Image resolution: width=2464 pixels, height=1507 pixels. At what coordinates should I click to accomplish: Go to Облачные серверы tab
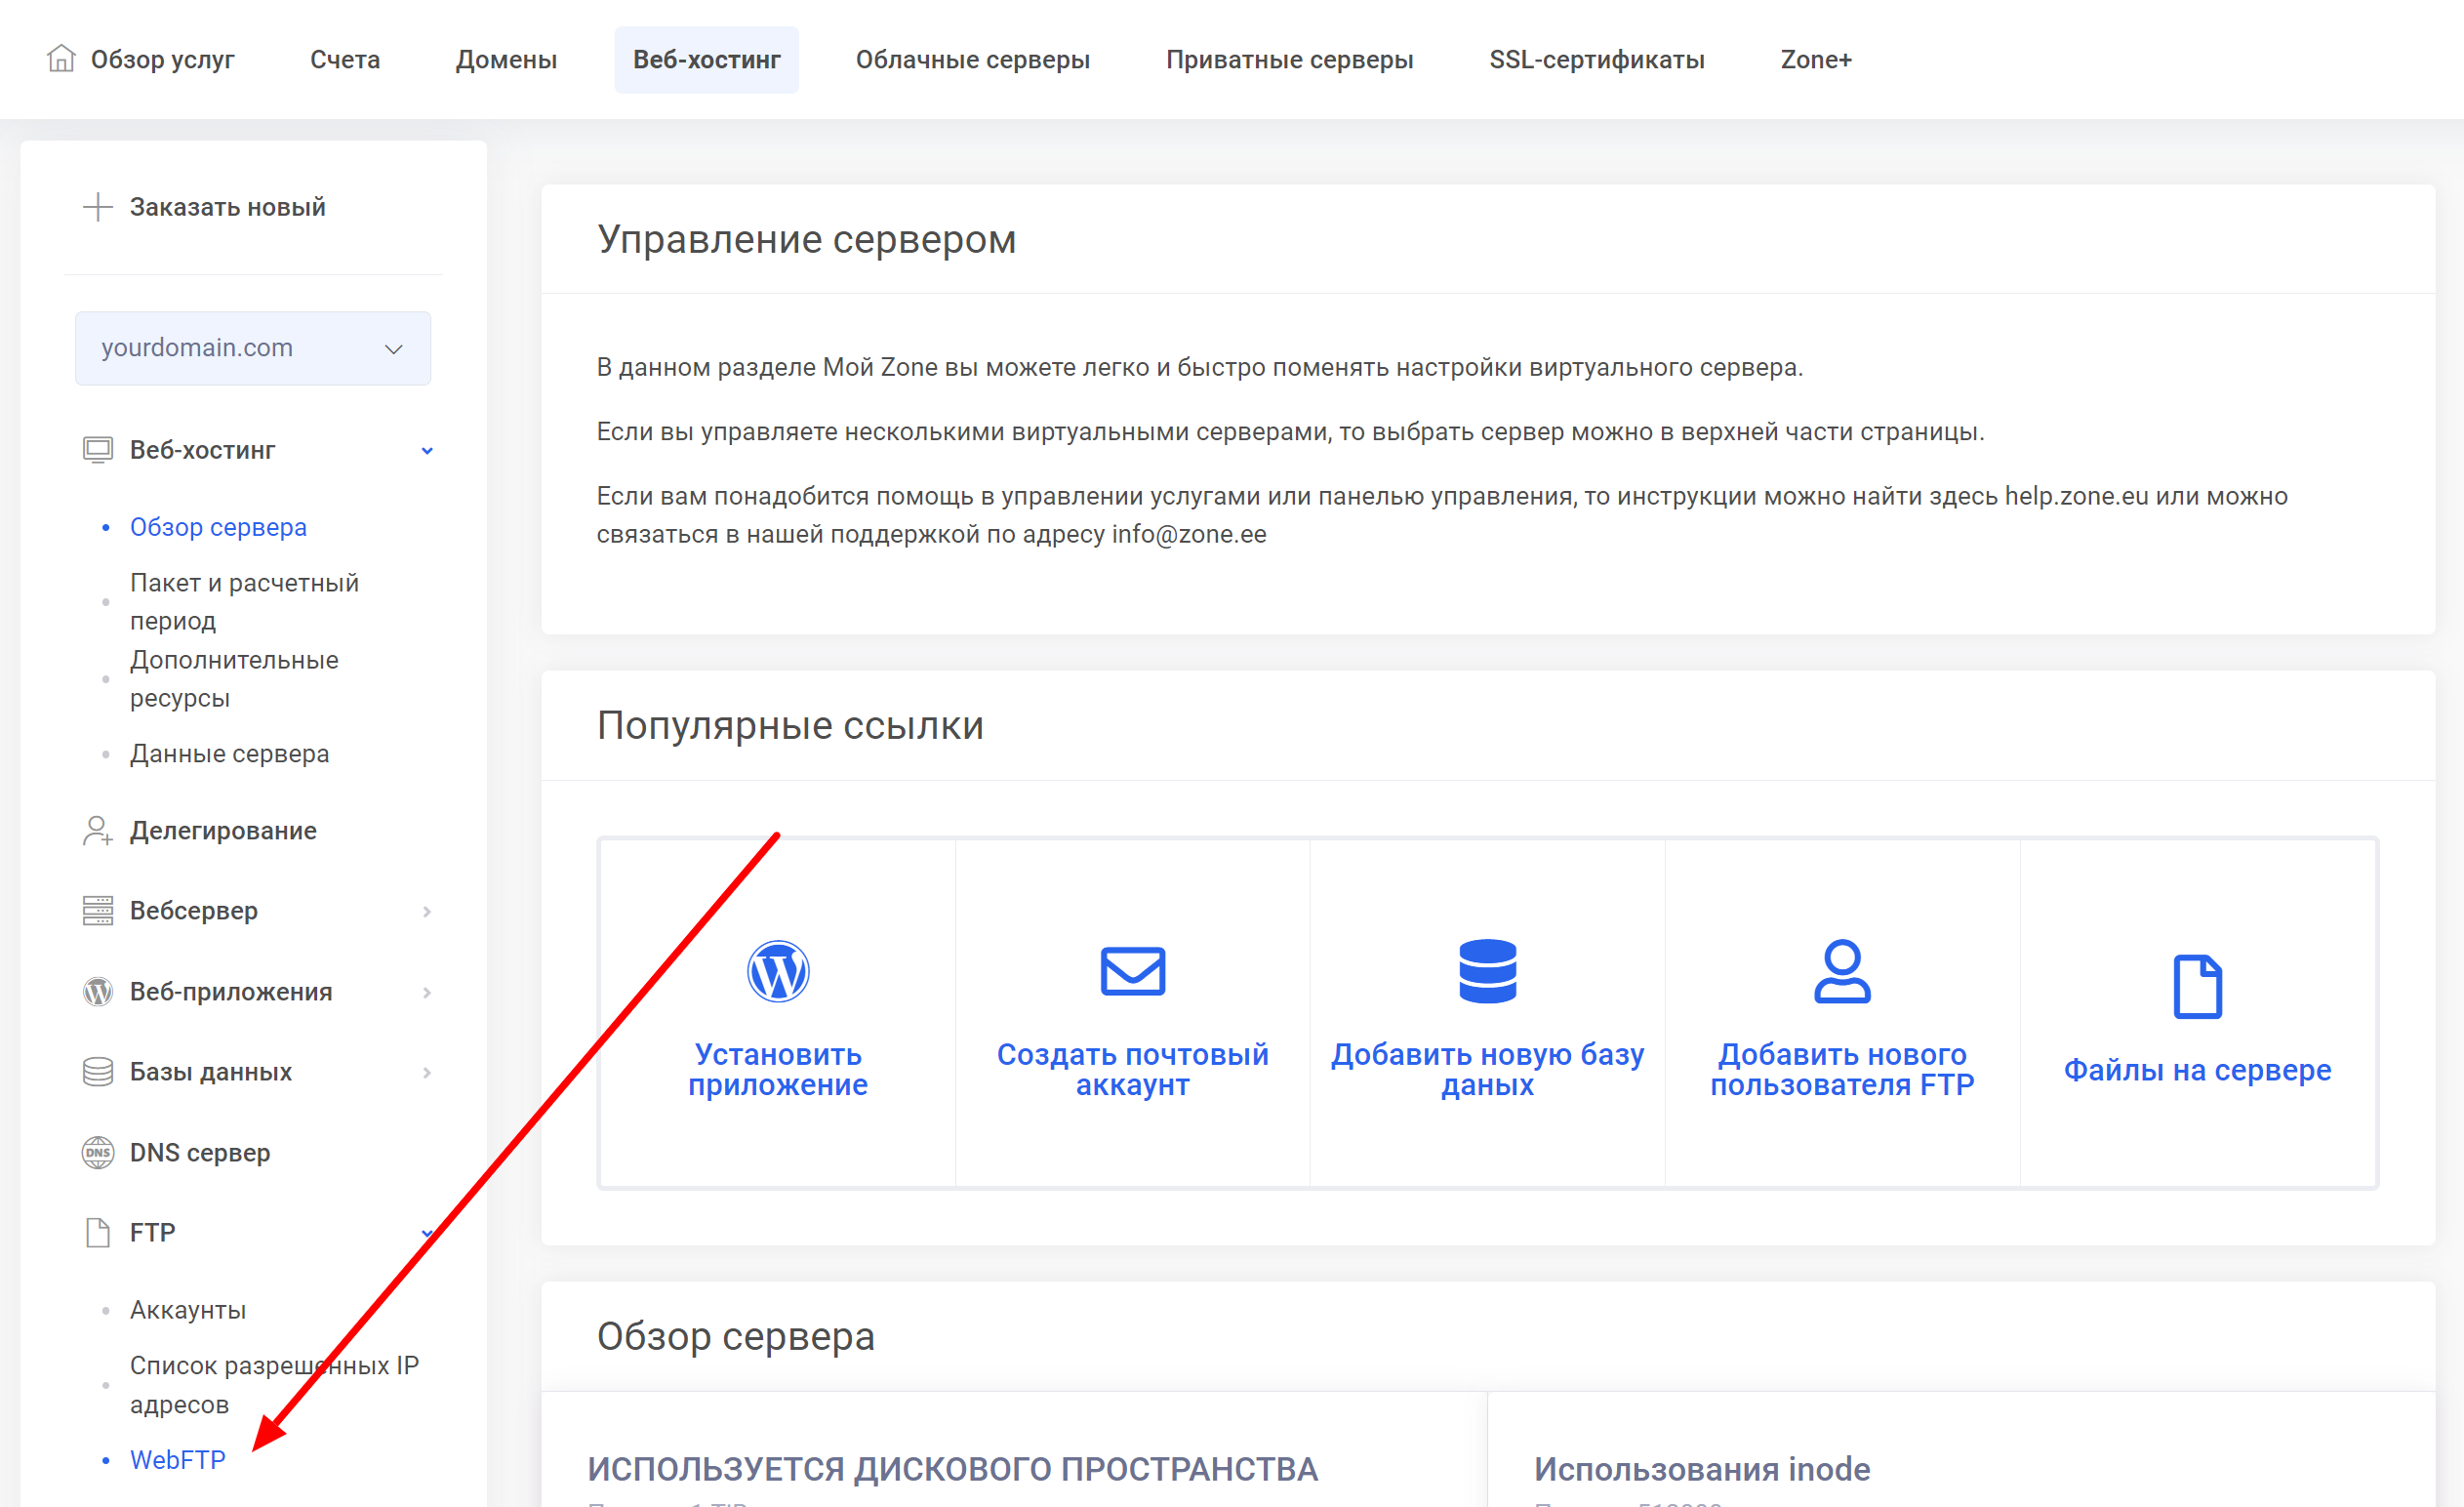[x=972, y=60]
